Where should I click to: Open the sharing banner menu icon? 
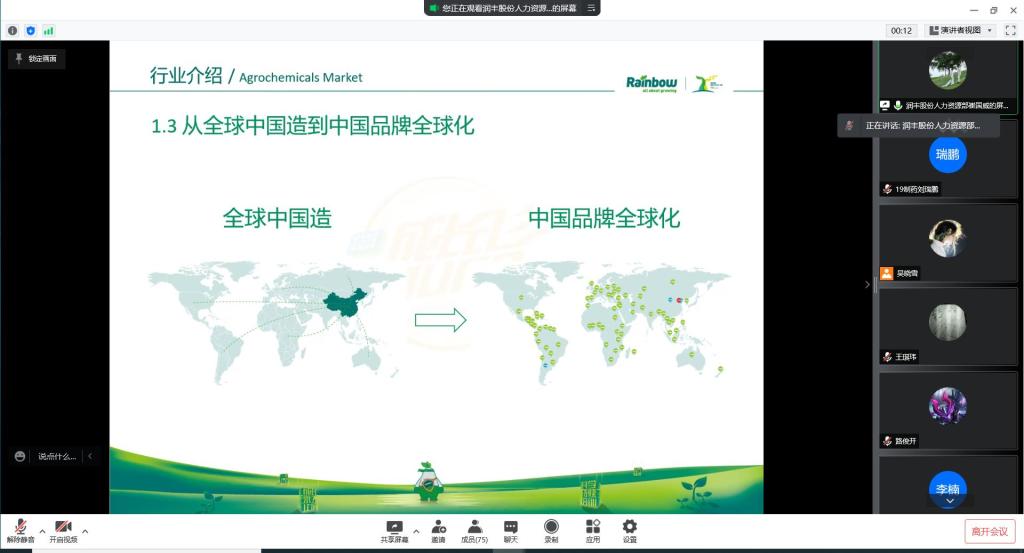pyautogui.click(x=591, y=8)
